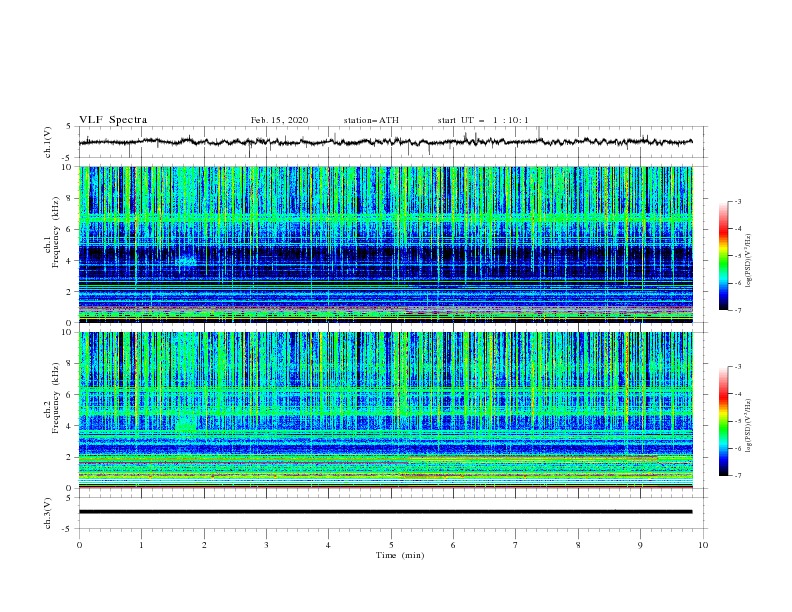Click the 'VLF Spectra' title text
Screen dimensions: 792x612
coord(113,120)
